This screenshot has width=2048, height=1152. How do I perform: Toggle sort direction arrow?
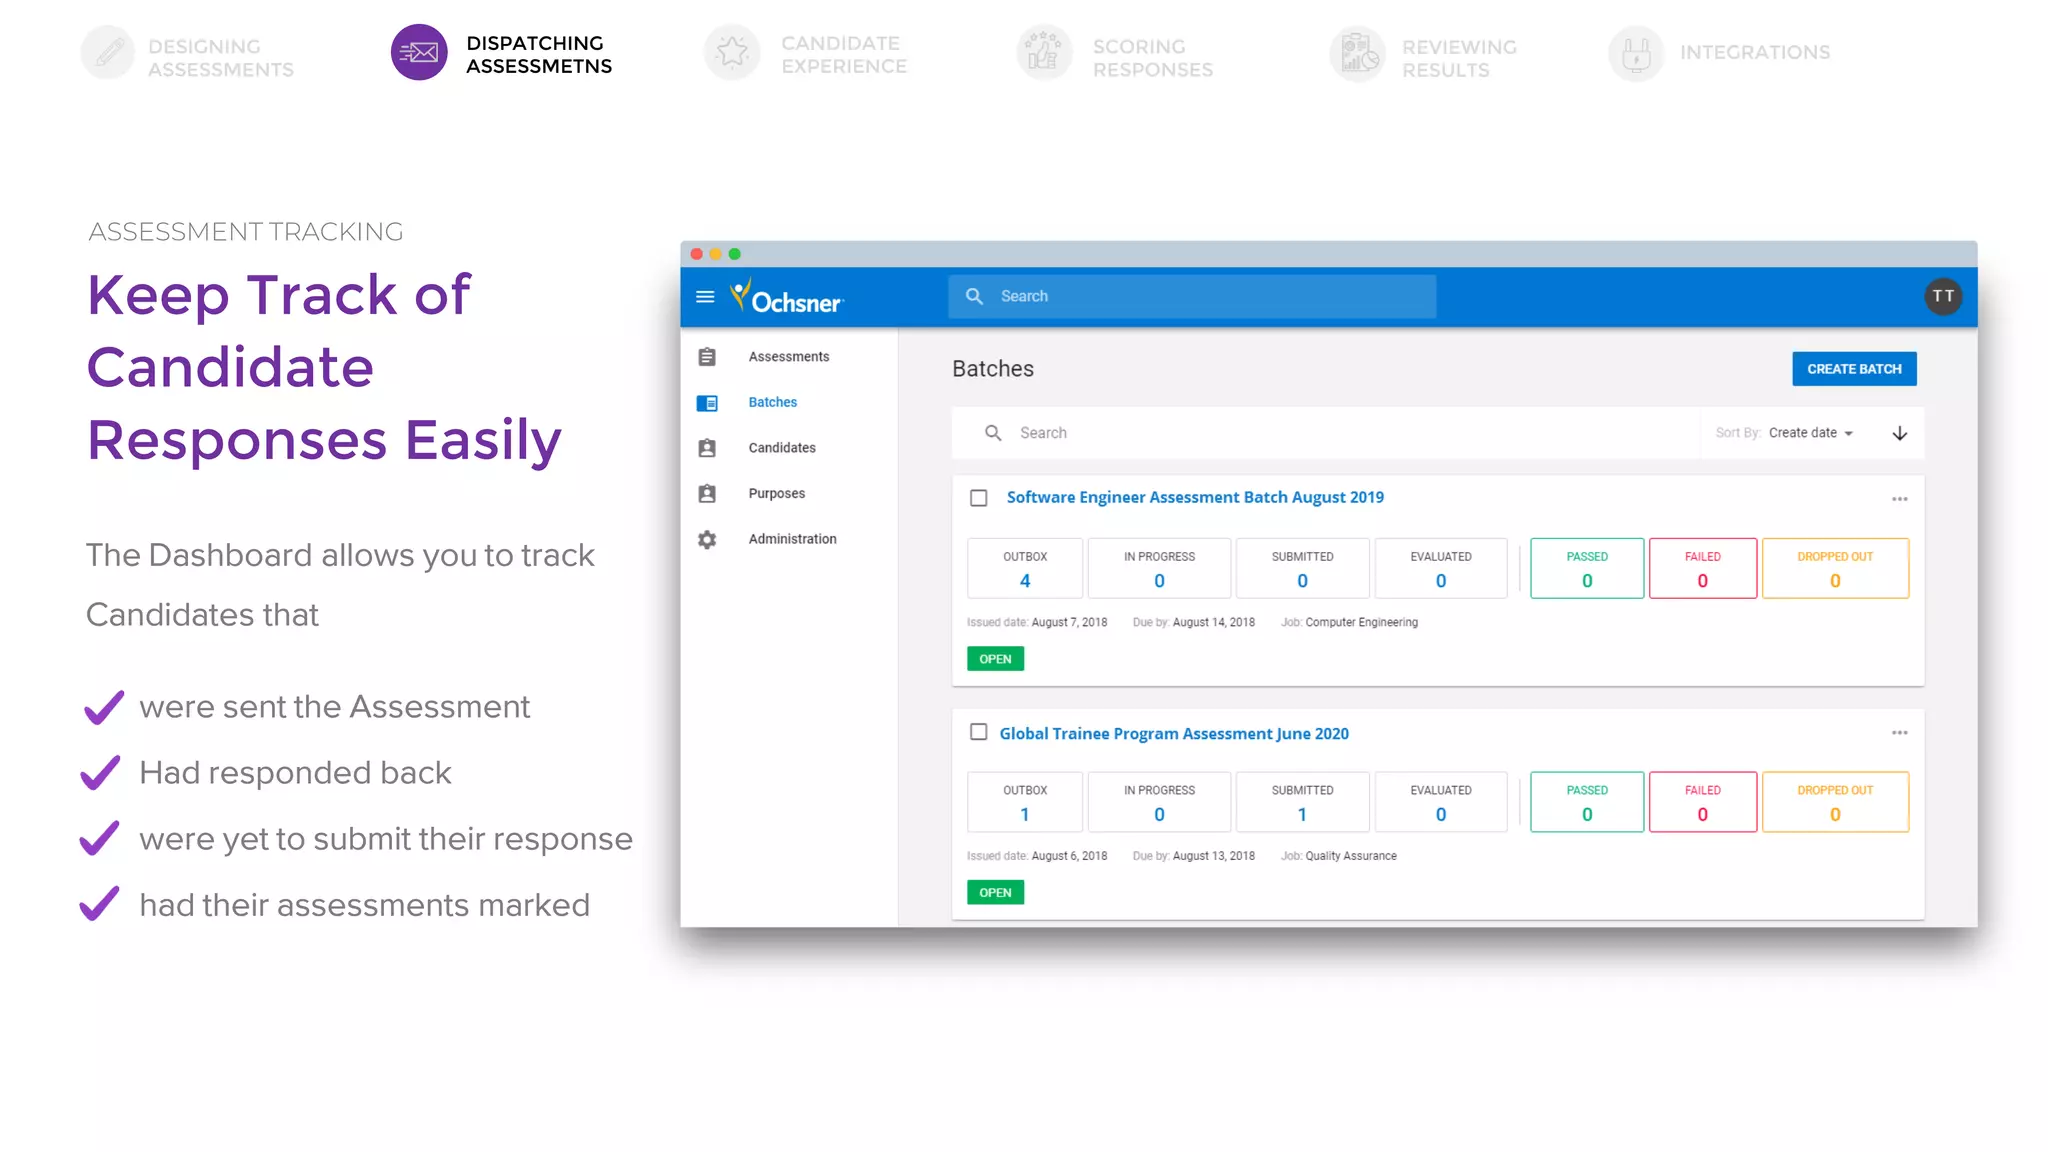pyautogui.click(x=1900, y=433)
